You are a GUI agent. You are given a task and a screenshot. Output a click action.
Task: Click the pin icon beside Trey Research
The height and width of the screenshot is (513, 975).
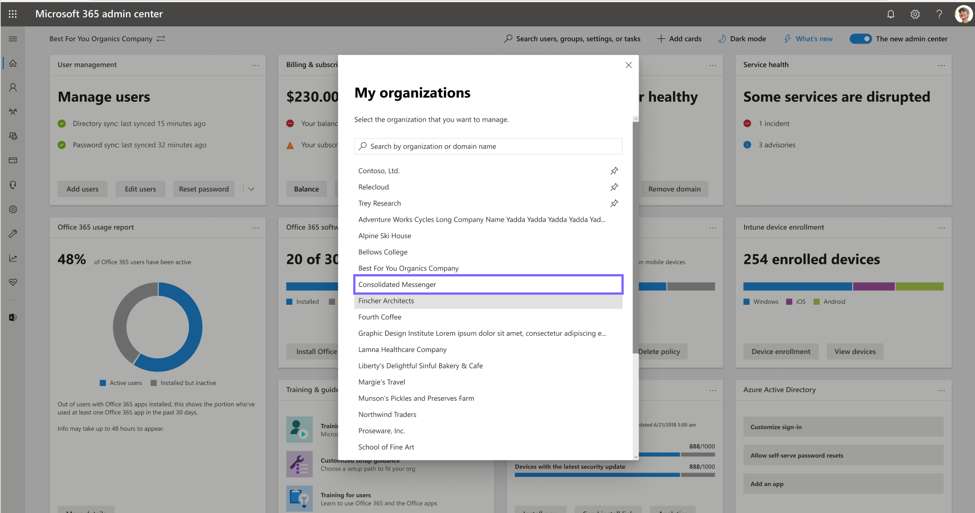click(x=614, y=203)
